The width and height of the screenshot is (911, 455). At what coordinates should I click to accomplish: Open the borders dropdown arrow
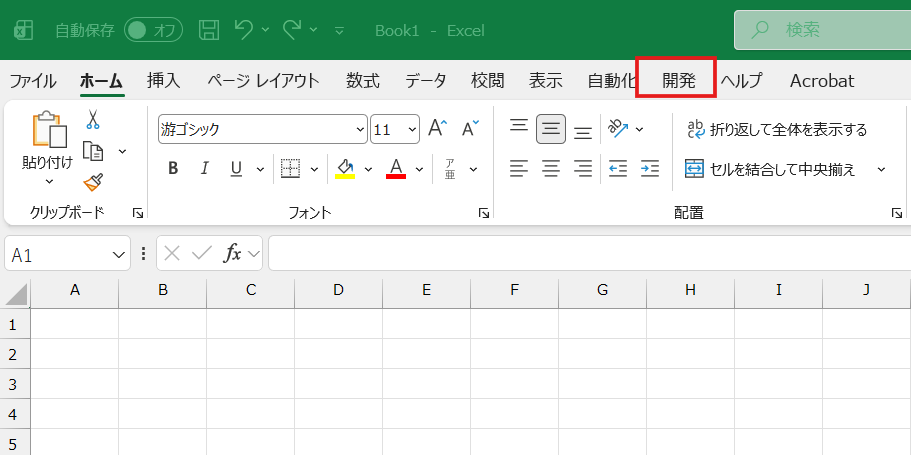pos(314,169)
